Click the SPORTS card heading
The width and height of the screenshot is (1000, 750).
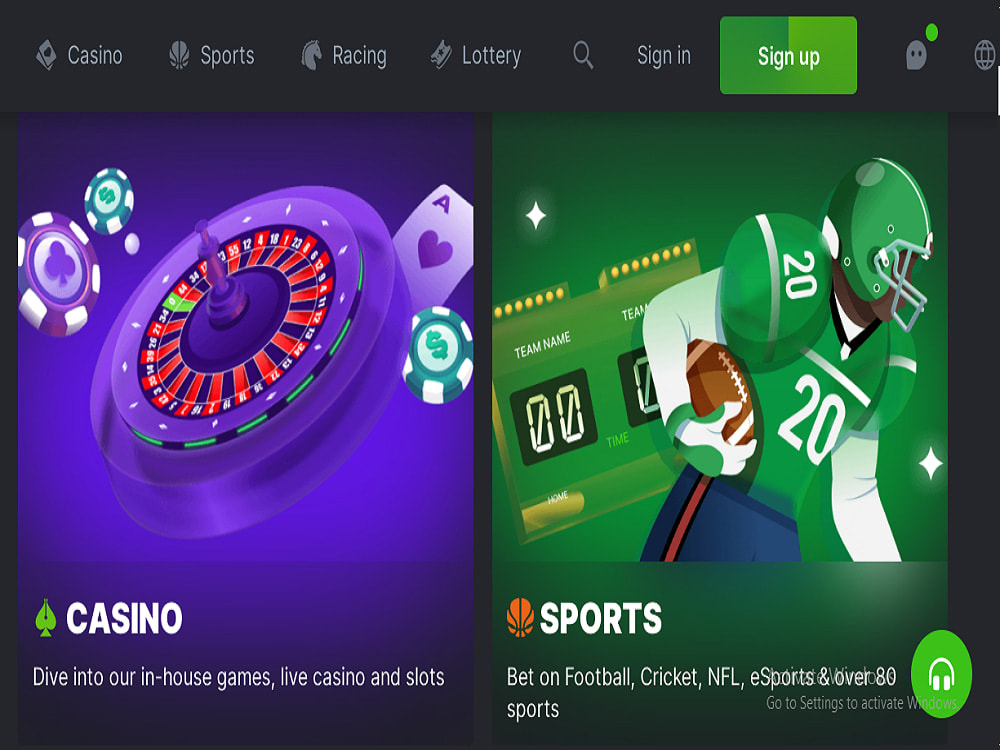pyautogui.click(x=601, y=617)
